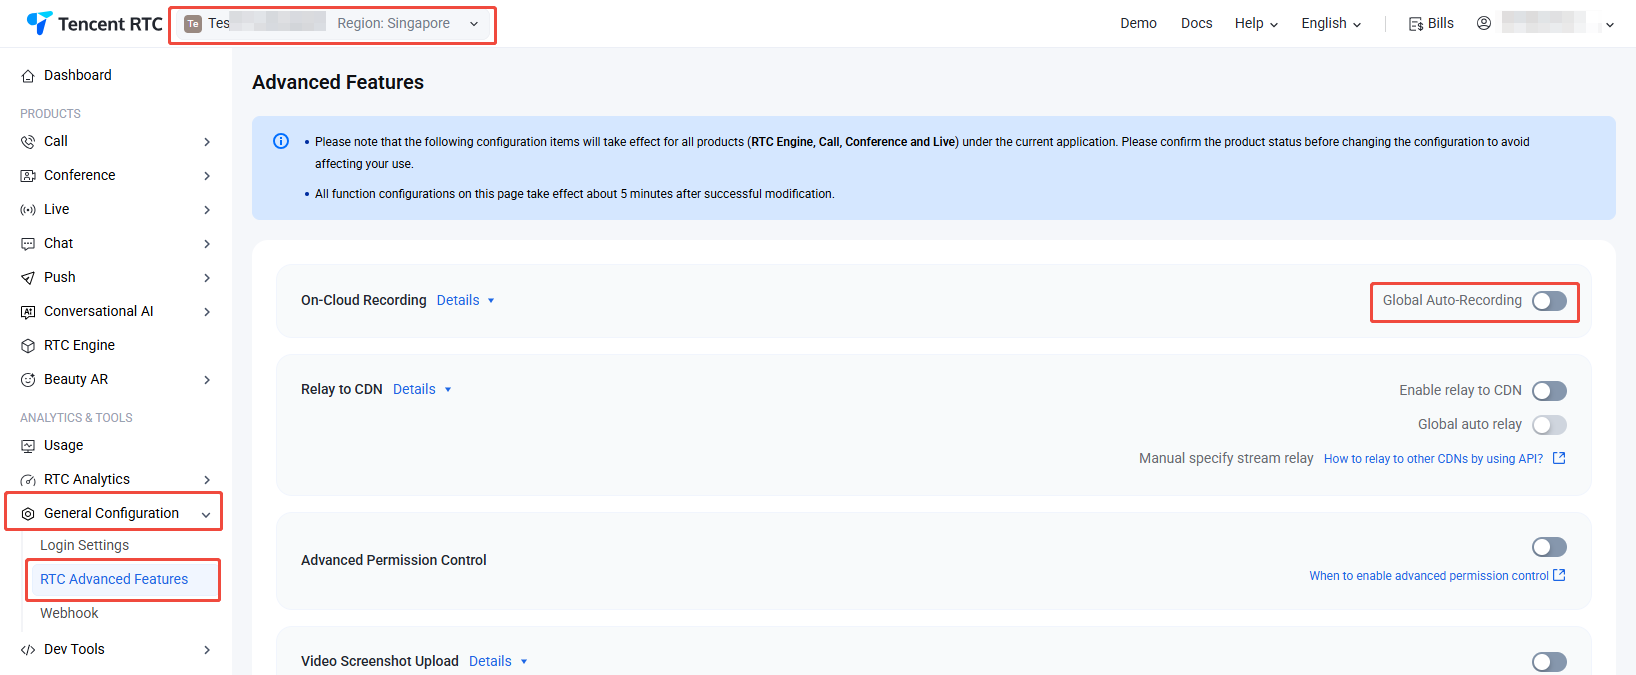
Task: Open the Help dropdown menu
Action: tap(1256, 23)
